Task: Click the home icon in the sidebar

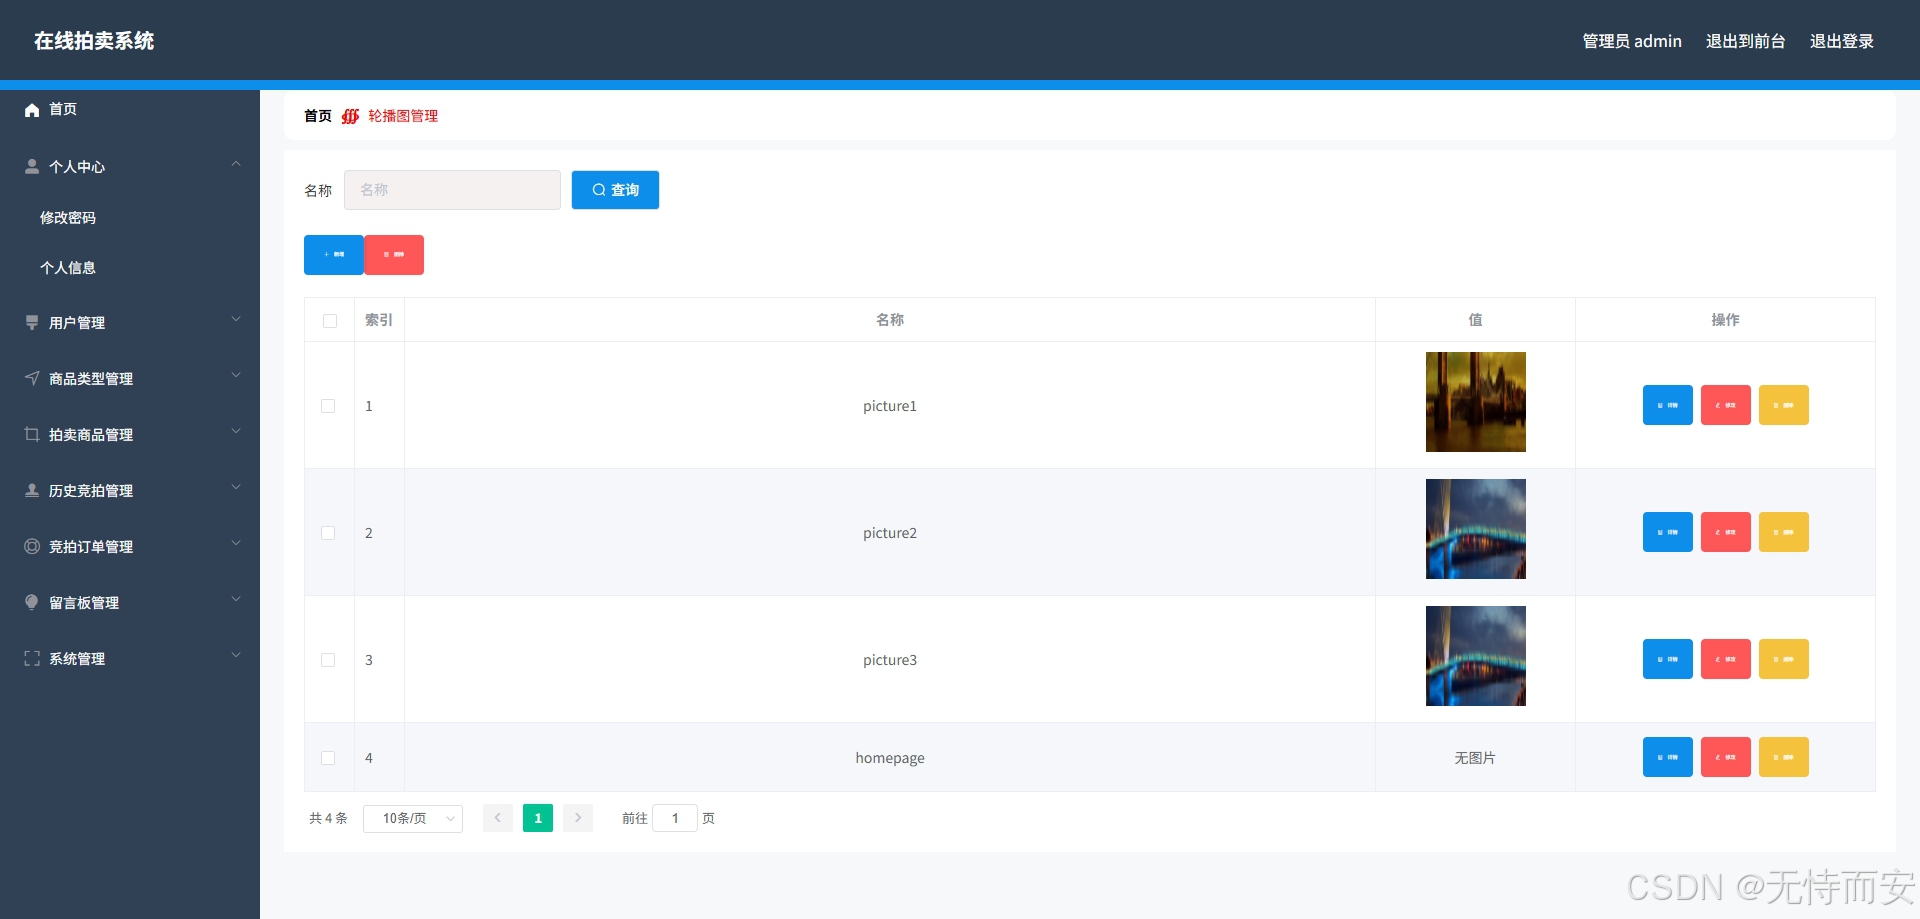Action: (32, 110)
